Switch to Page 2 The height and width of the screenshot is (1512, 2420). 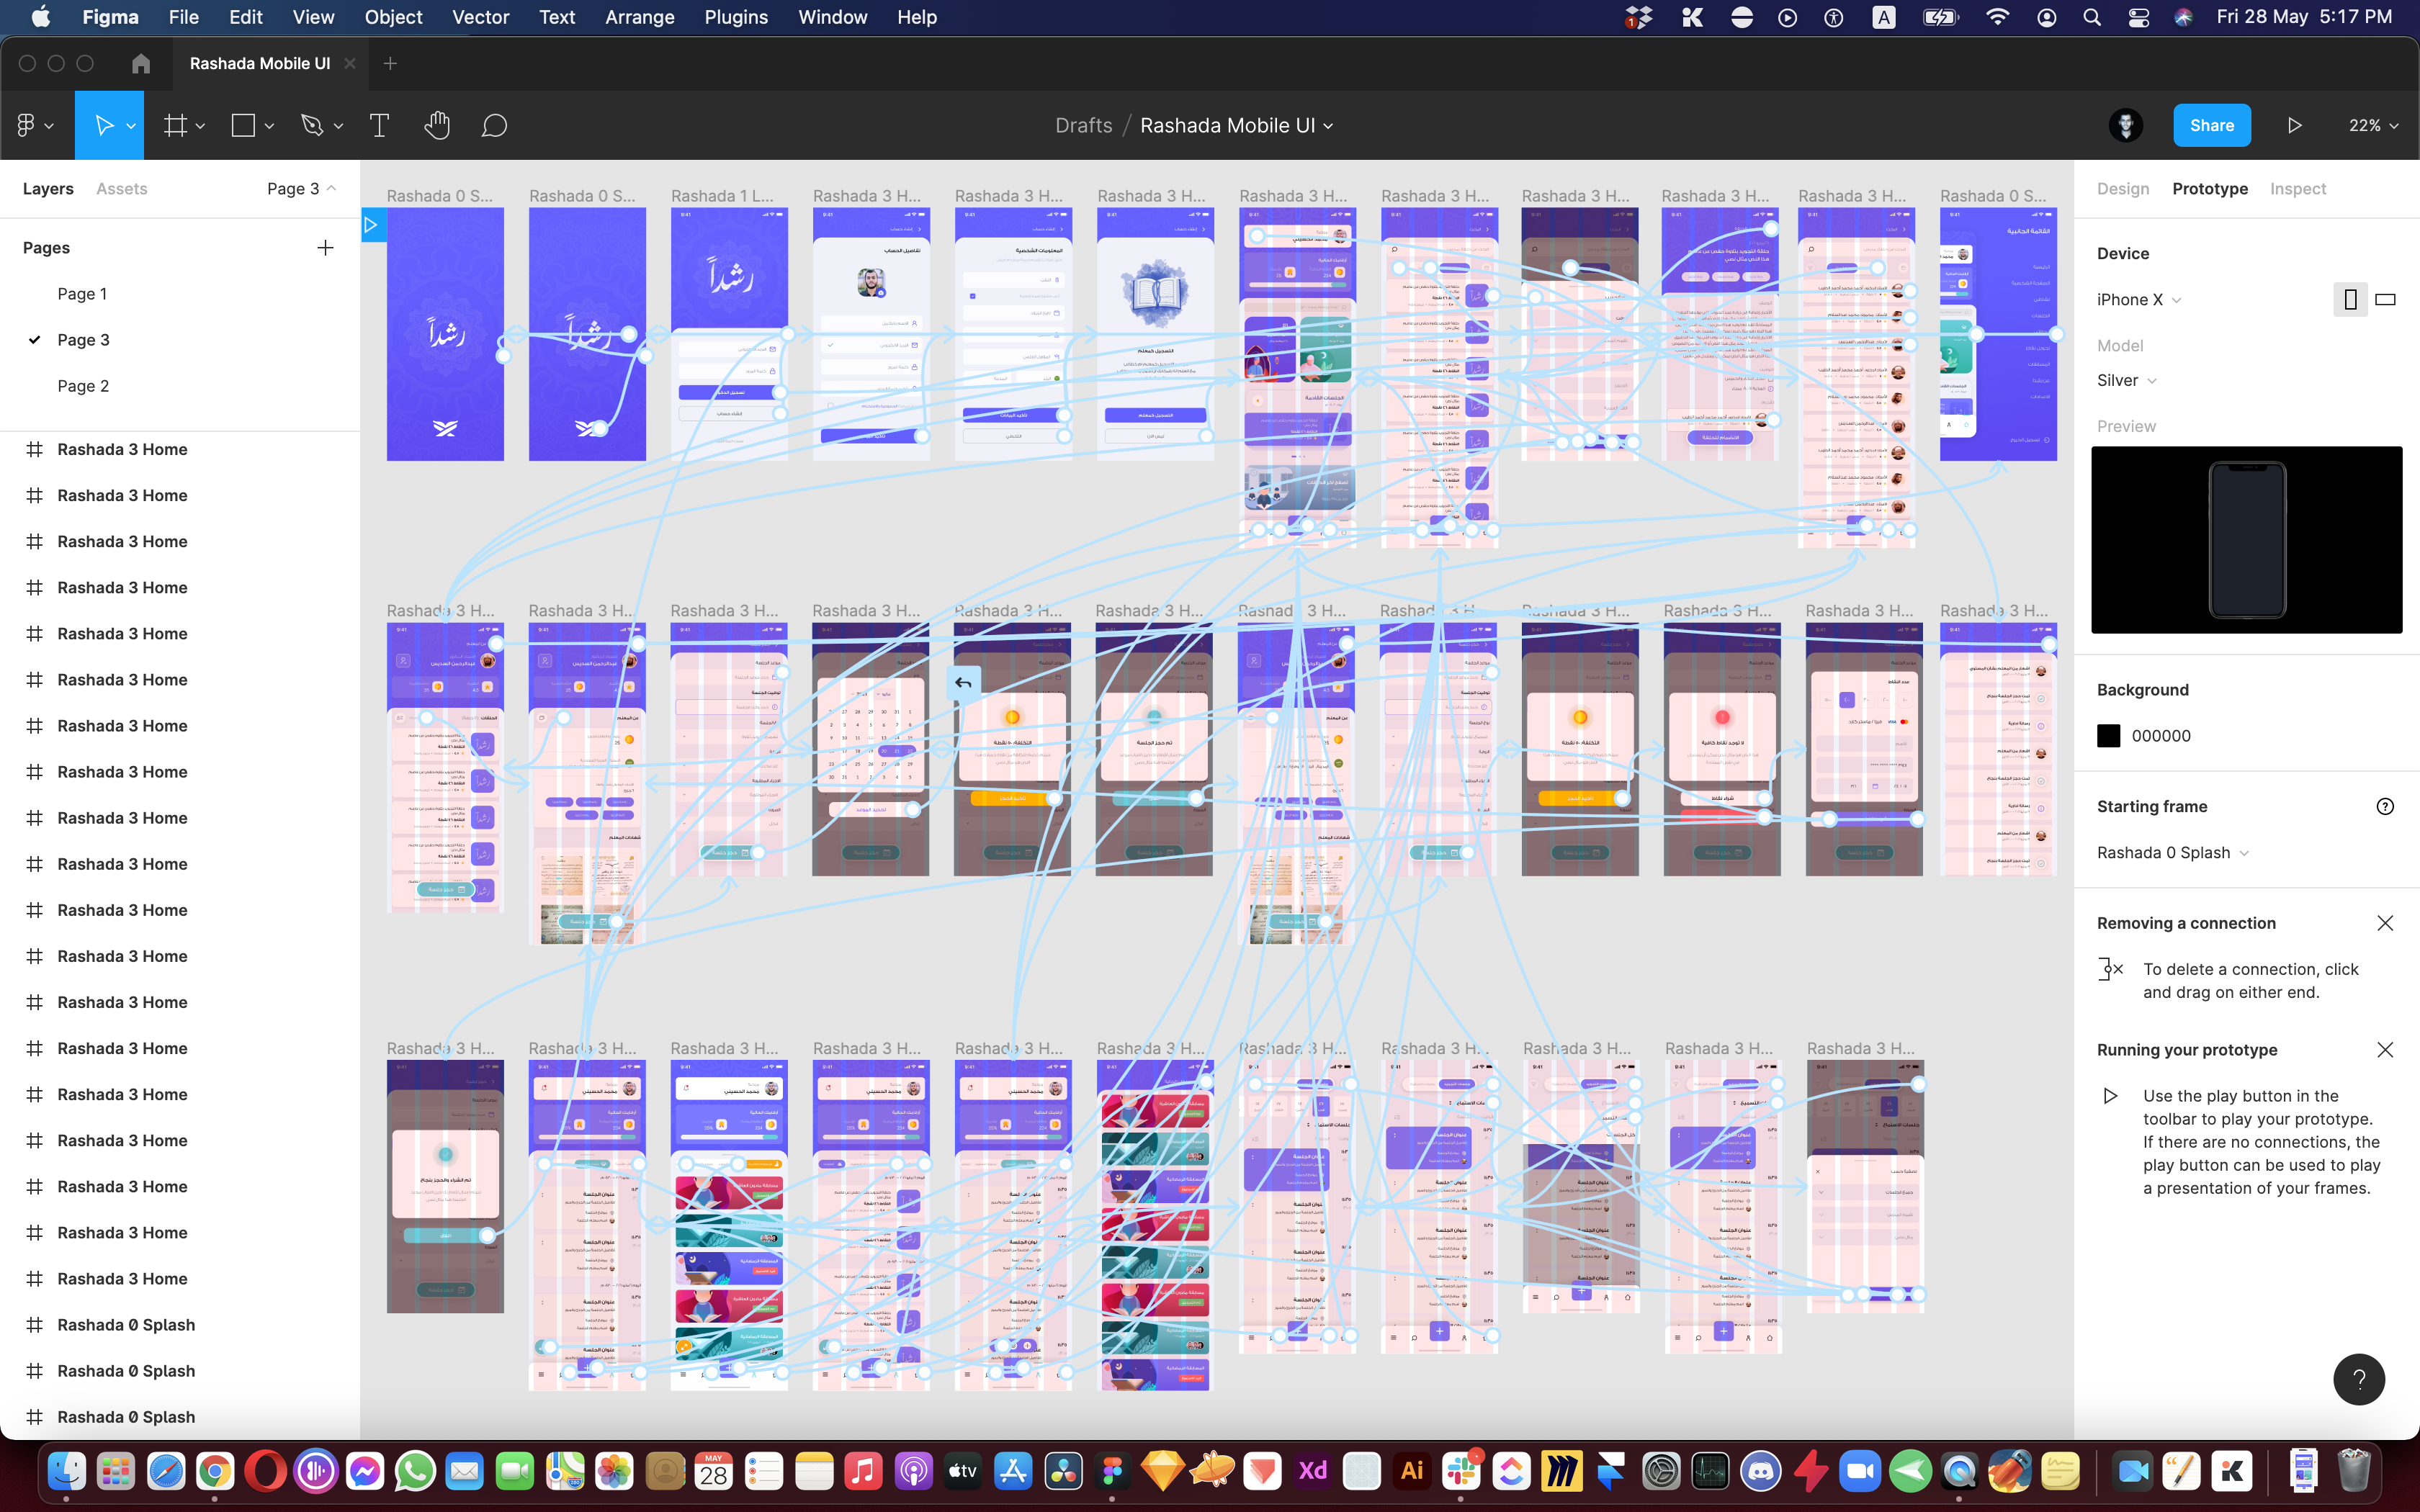pos(83,386)
